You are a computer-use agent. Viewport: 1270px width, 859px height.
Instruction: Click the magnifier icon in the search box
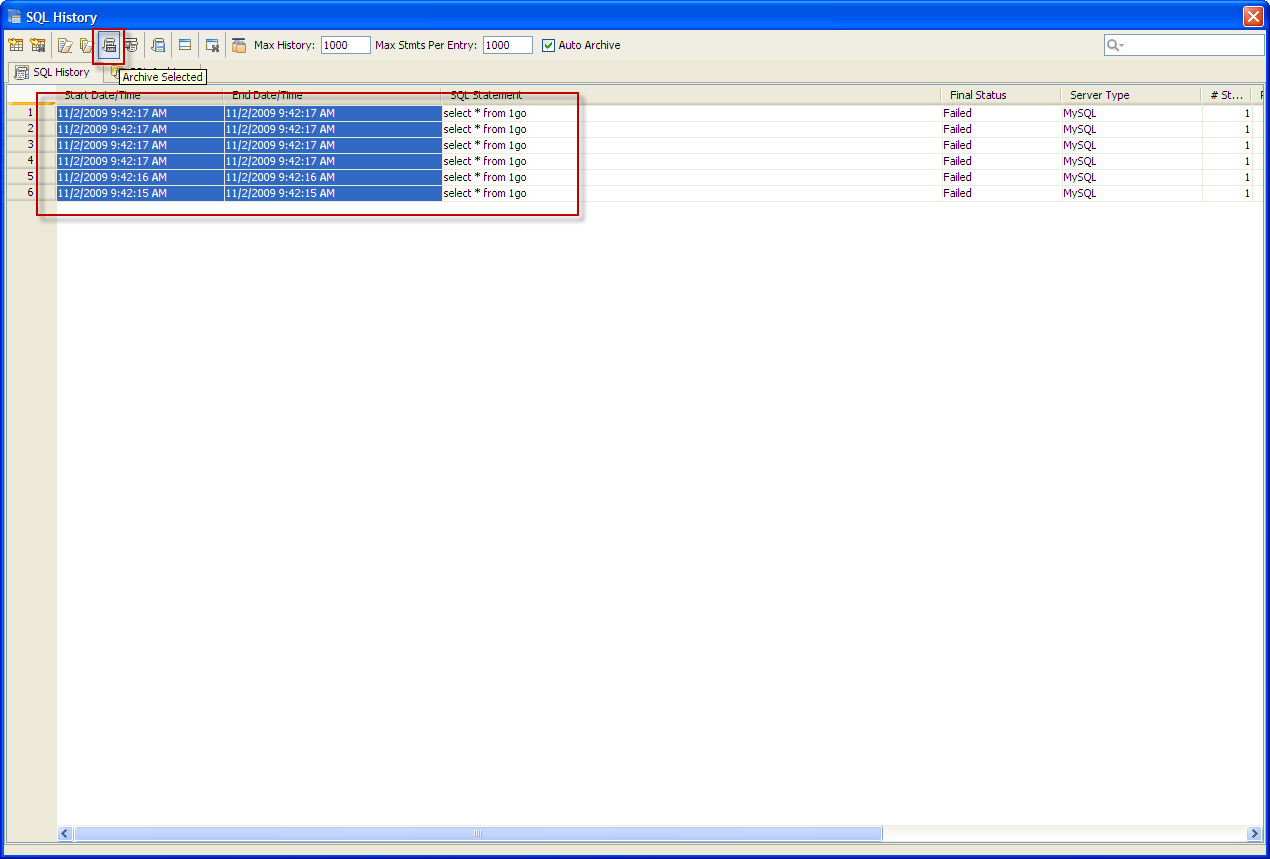tap(1112, 45)
